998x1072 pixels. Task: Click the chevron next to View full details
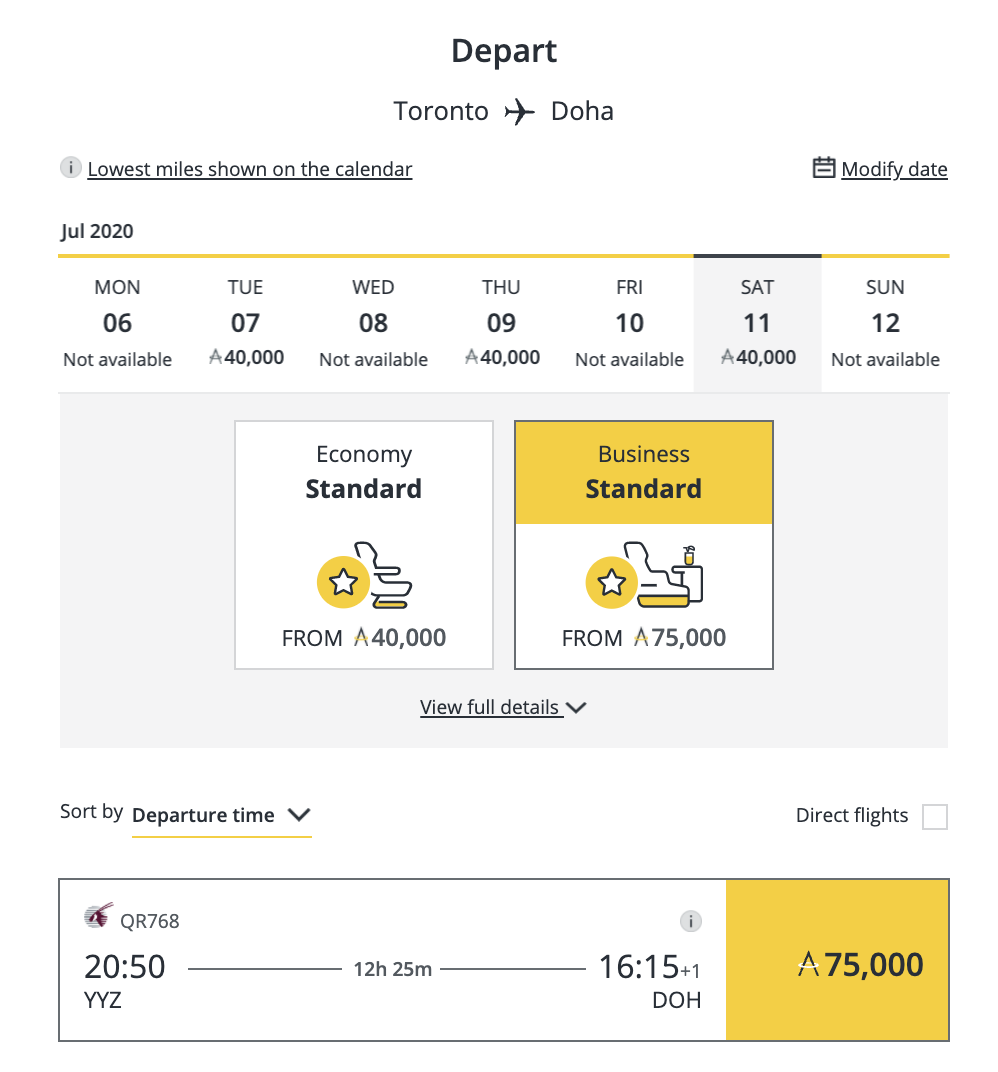pos(576,707)
